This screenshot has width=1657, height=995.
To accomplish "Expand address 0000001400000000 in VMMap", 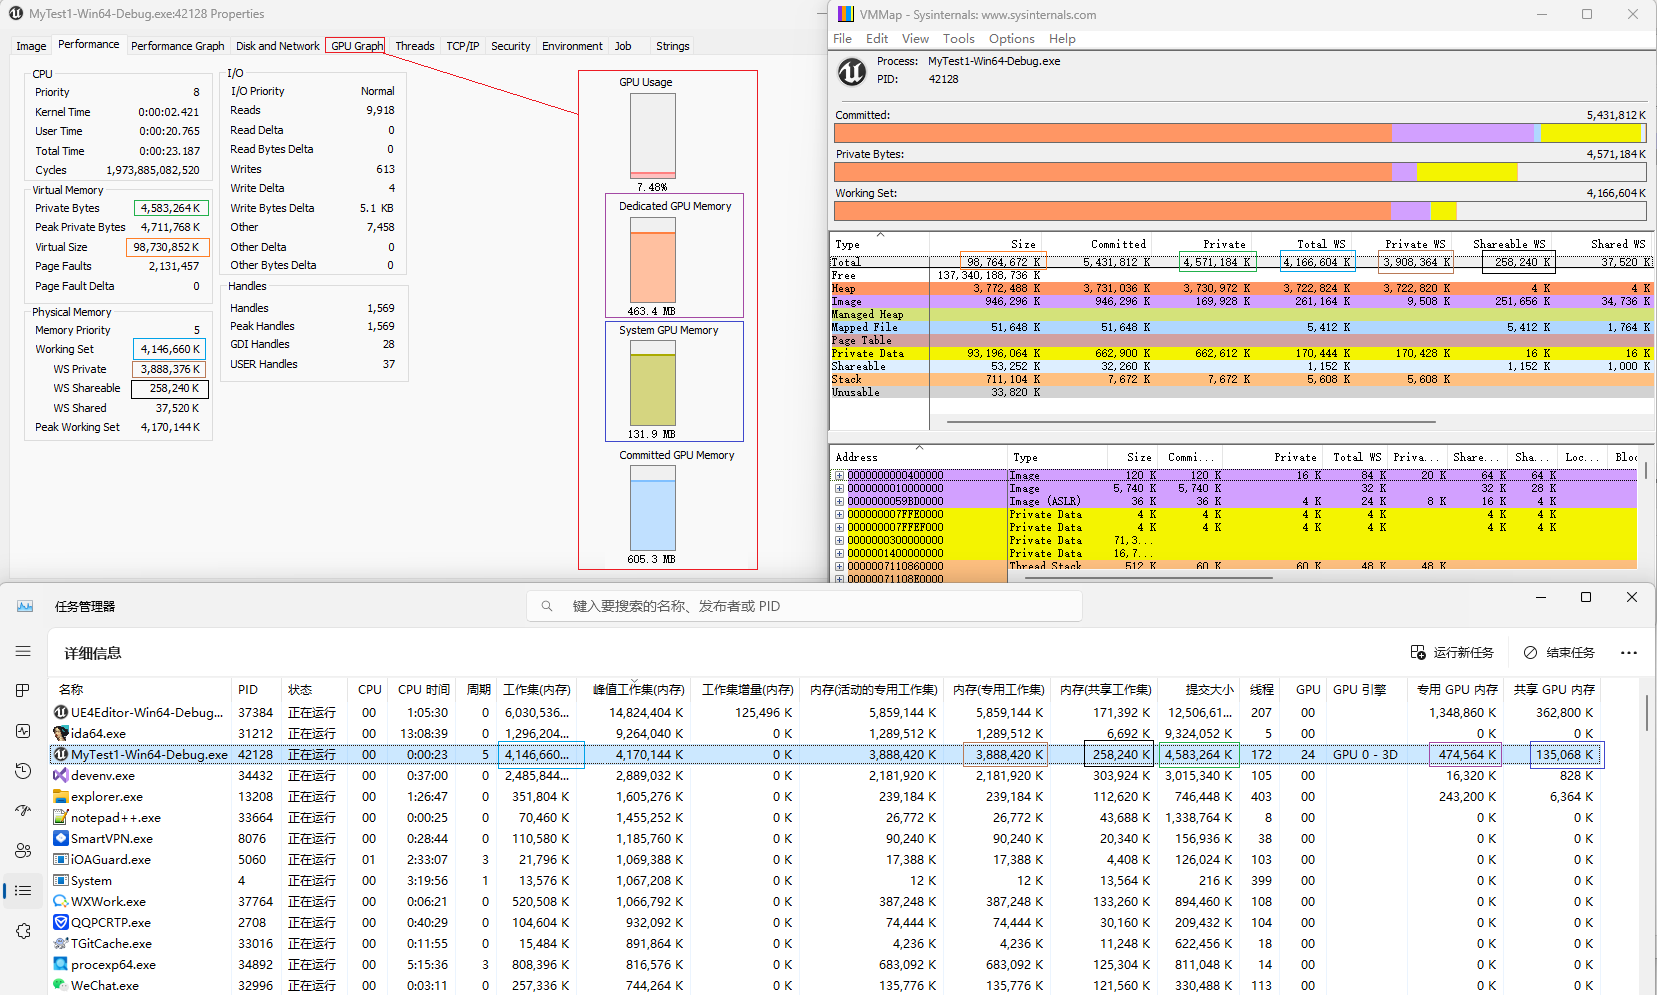I will click(x=840, y=553).
